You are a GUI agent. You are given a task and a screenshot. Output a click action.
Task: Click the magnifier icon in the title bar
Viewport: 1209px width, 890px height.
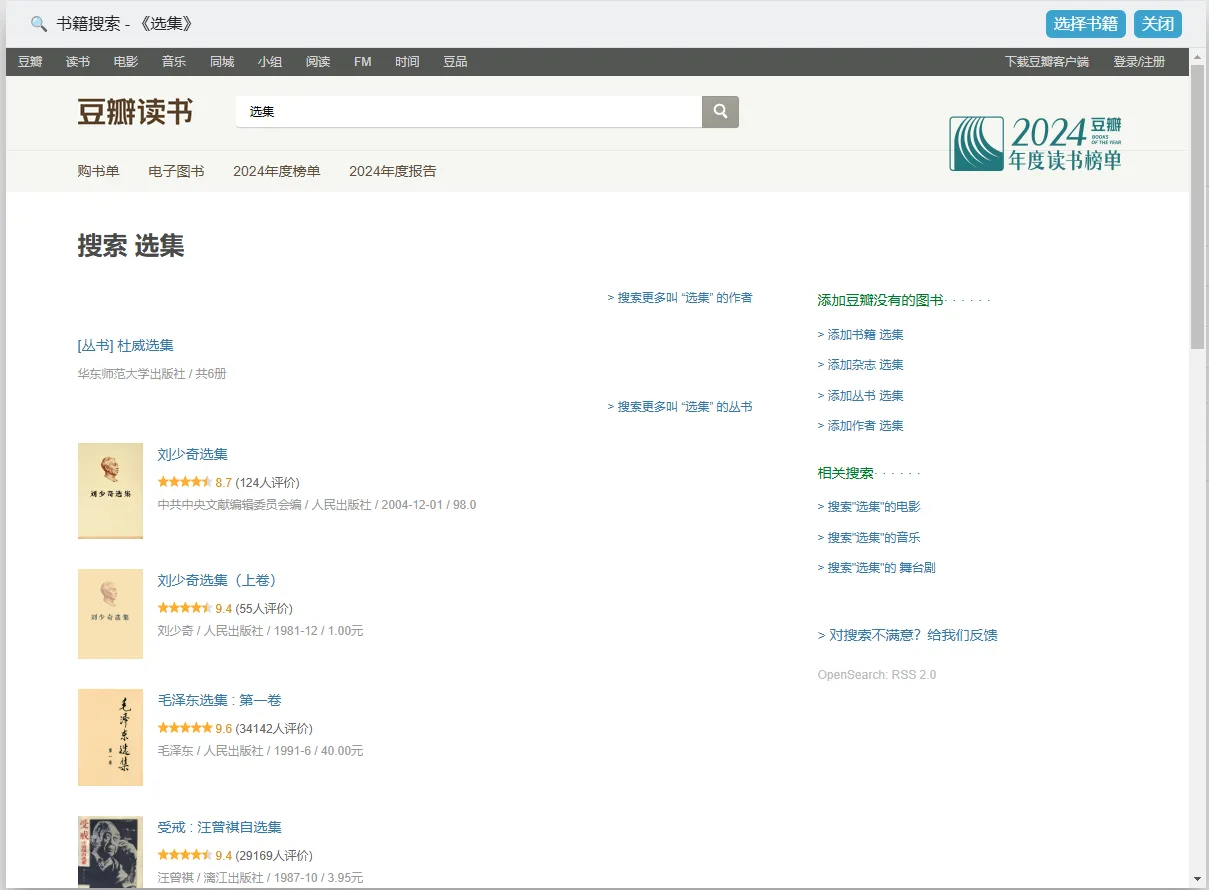(38, 22)
